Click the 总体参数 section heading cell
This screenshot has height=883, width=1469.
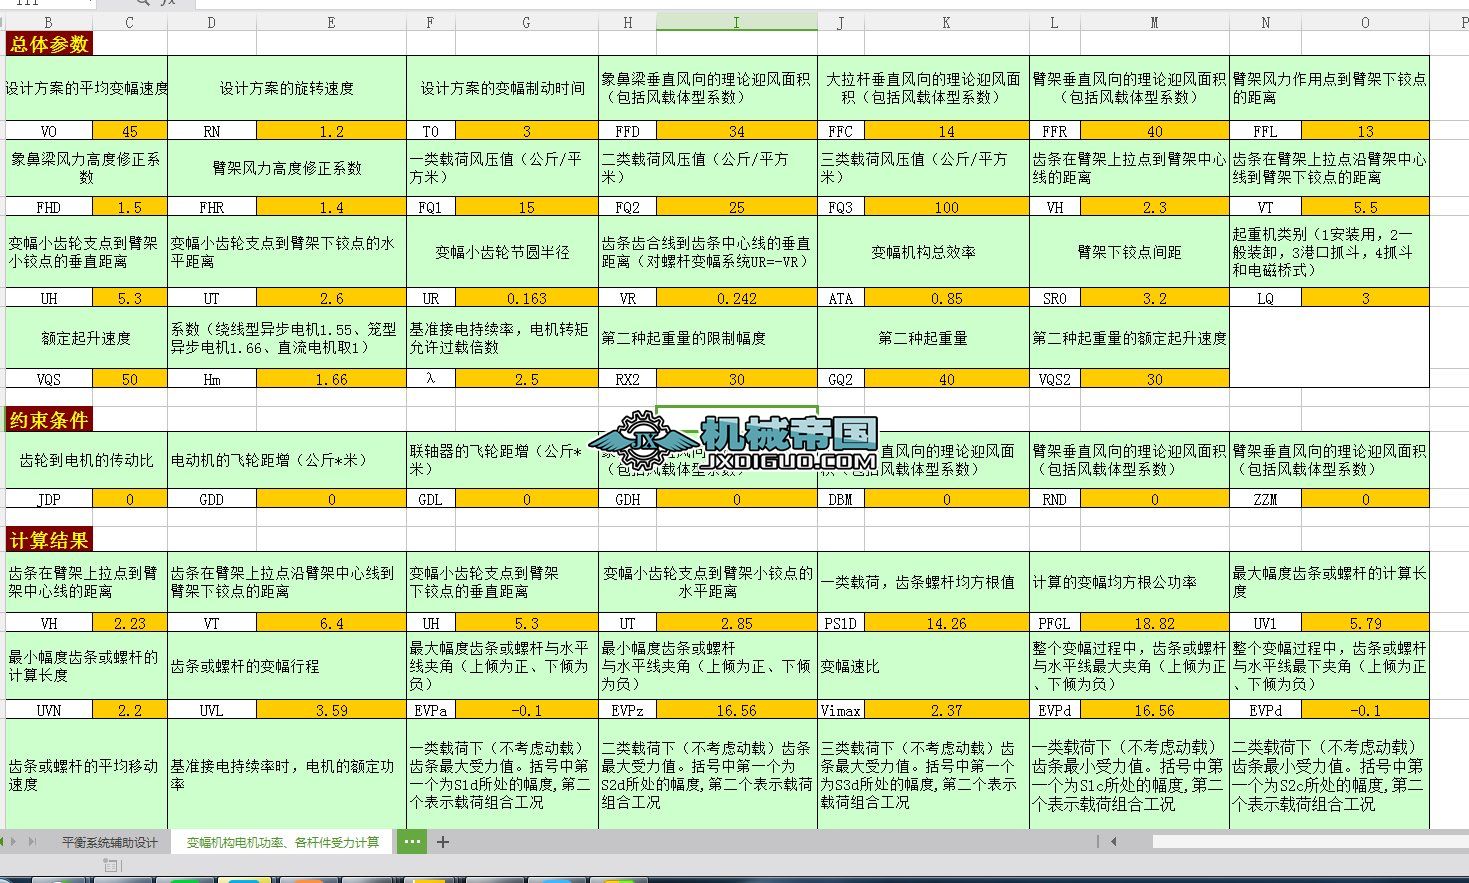pos(49,44)
